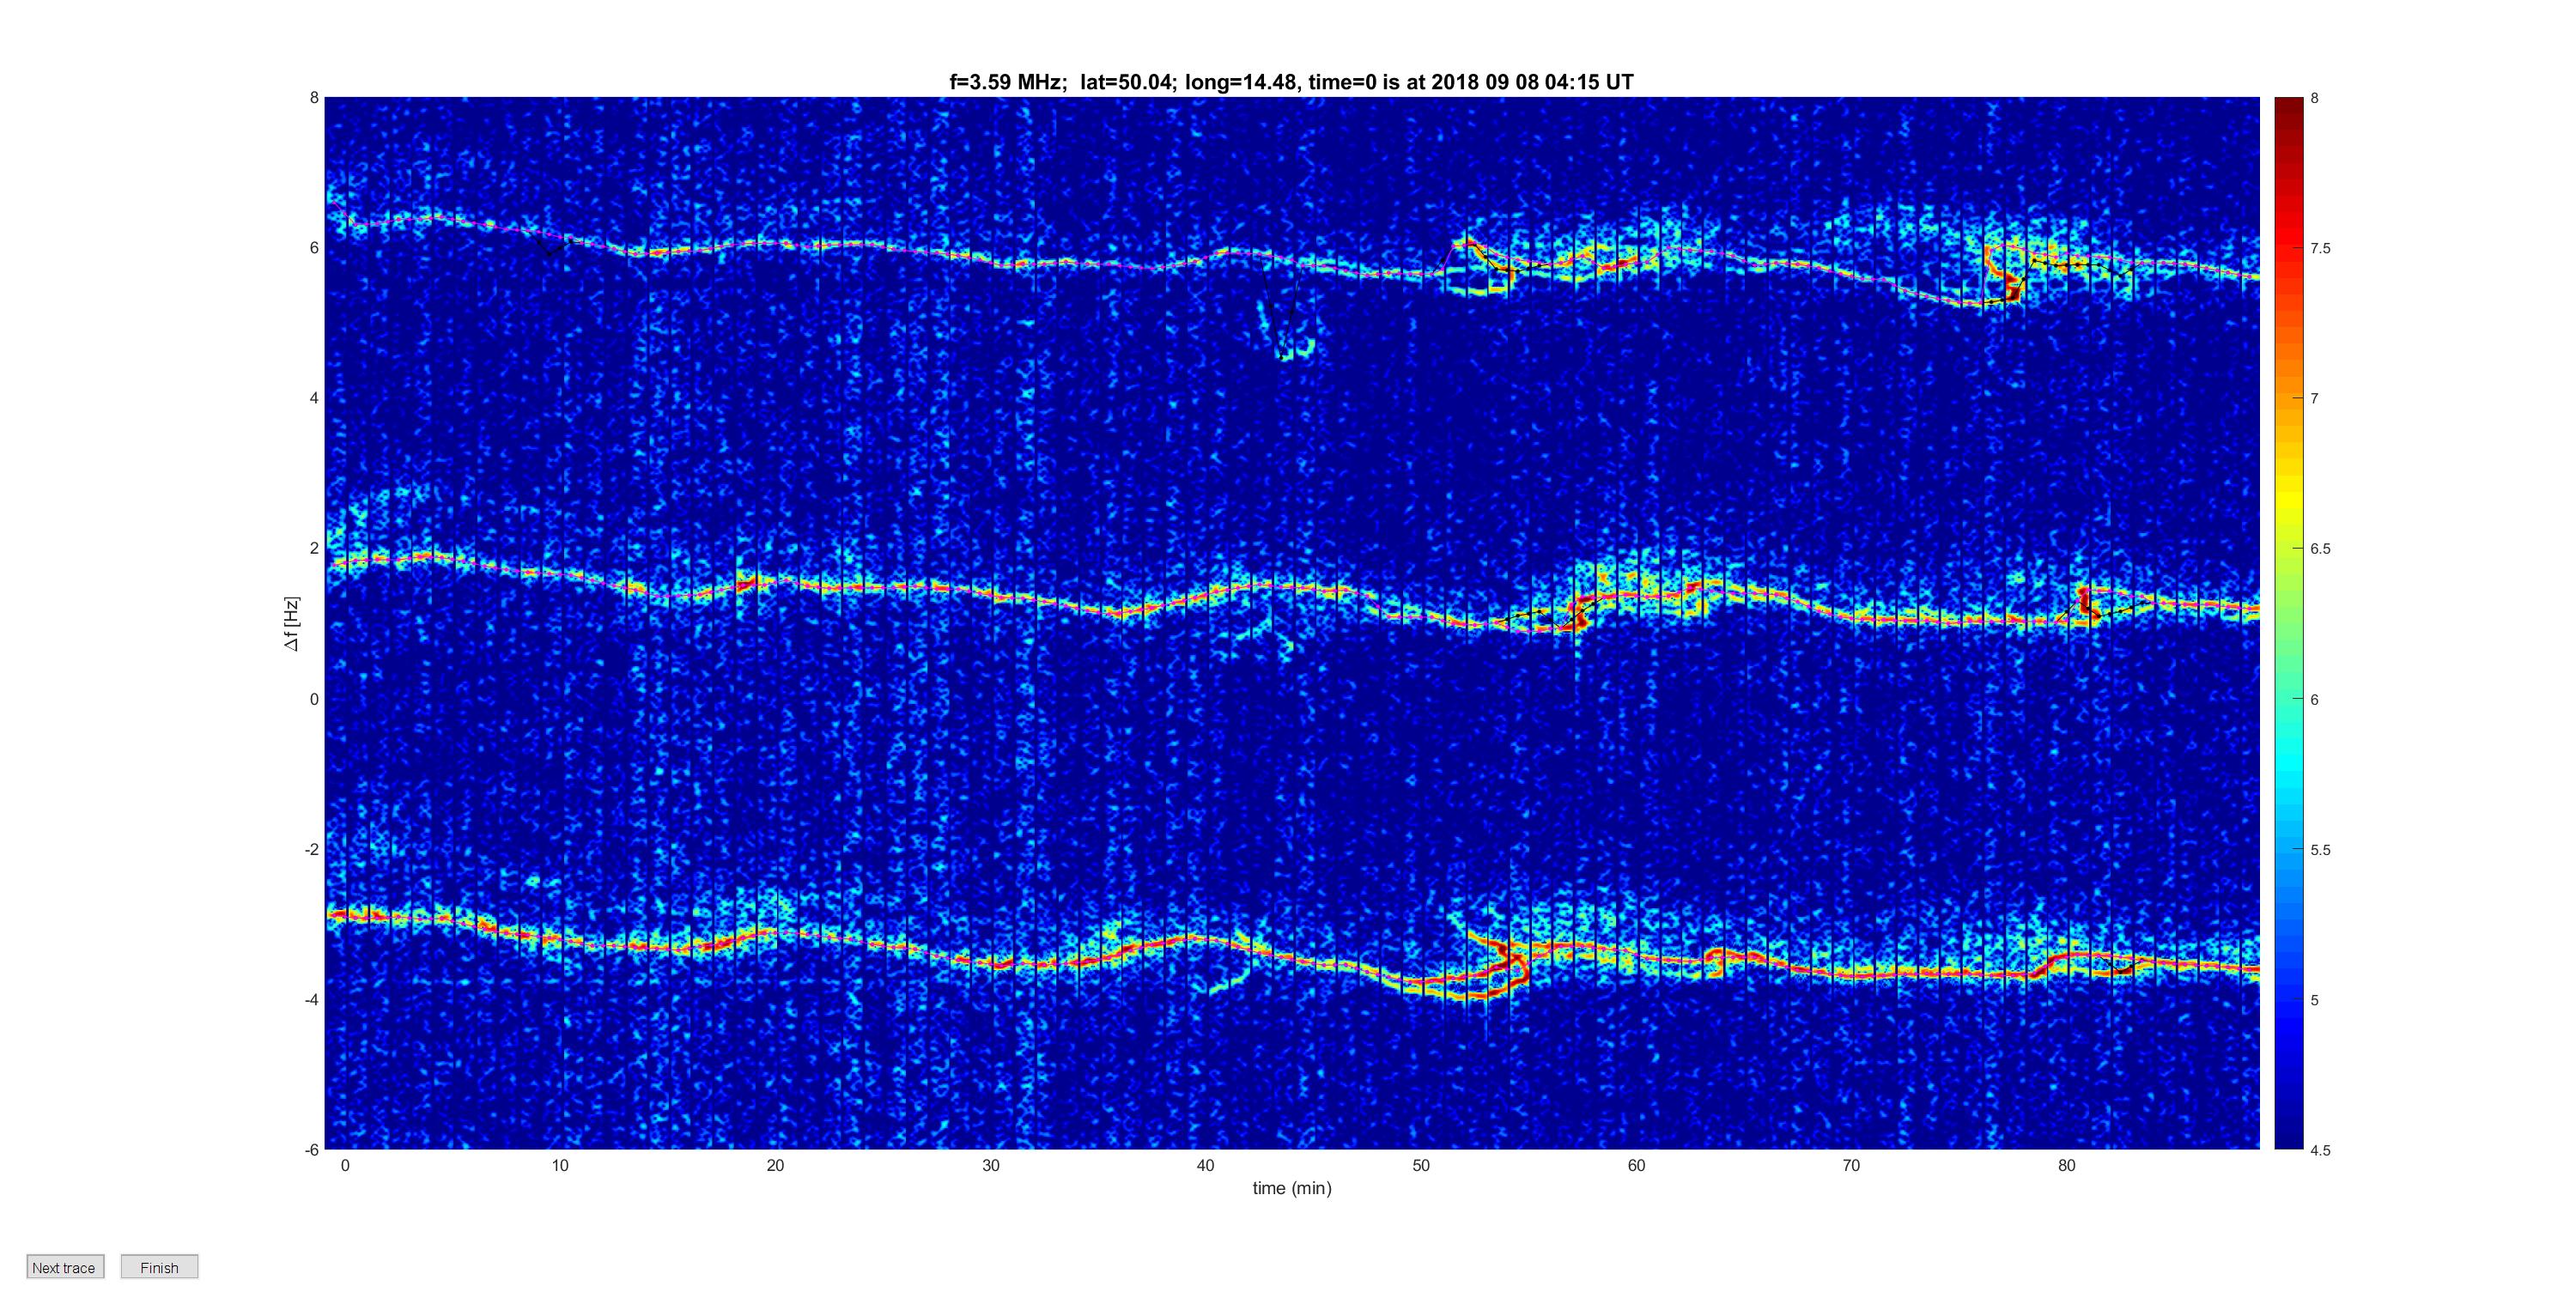Click the y-axis tick label 6

point(314,248)
